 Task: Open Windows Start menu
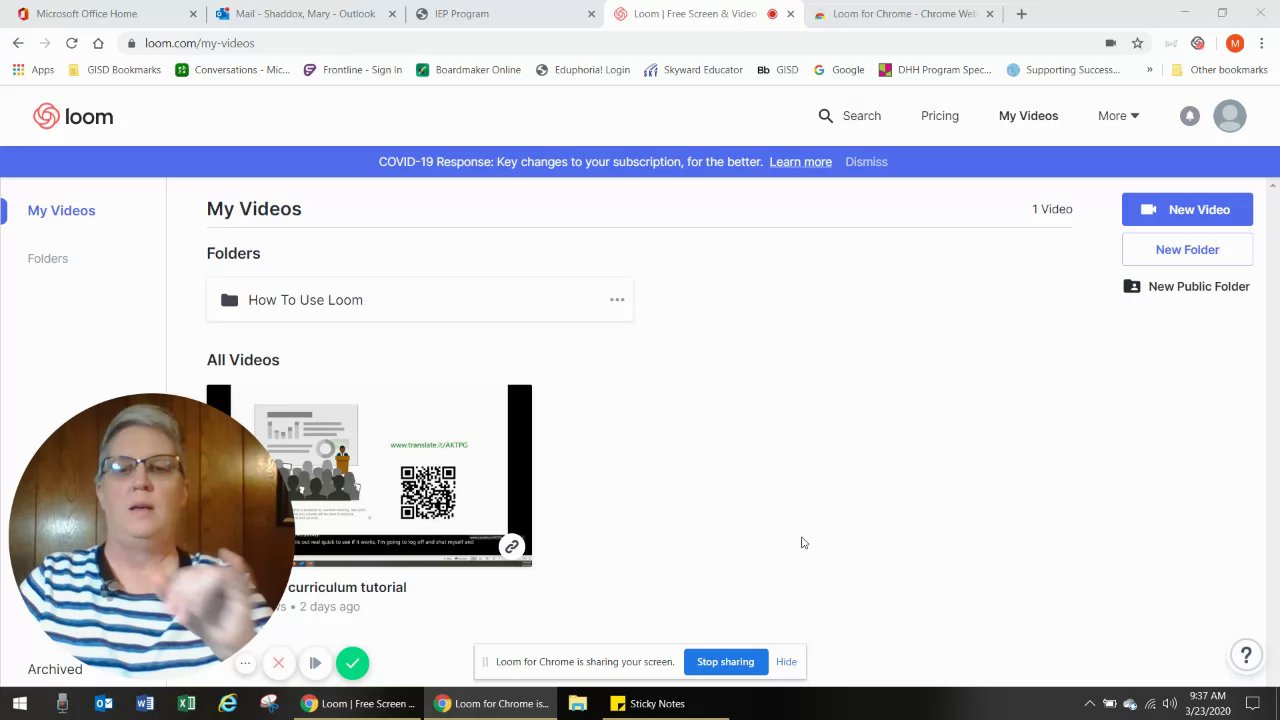(20, 704)
